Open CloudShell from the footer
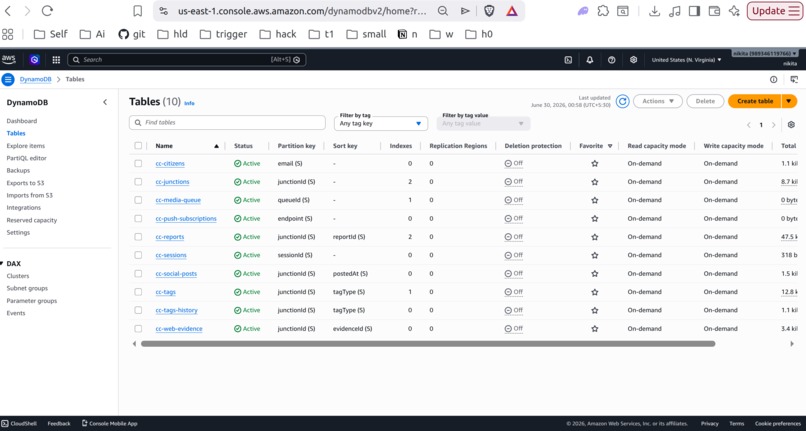Screen dimensions: 806x431 (x=19, y=424)
